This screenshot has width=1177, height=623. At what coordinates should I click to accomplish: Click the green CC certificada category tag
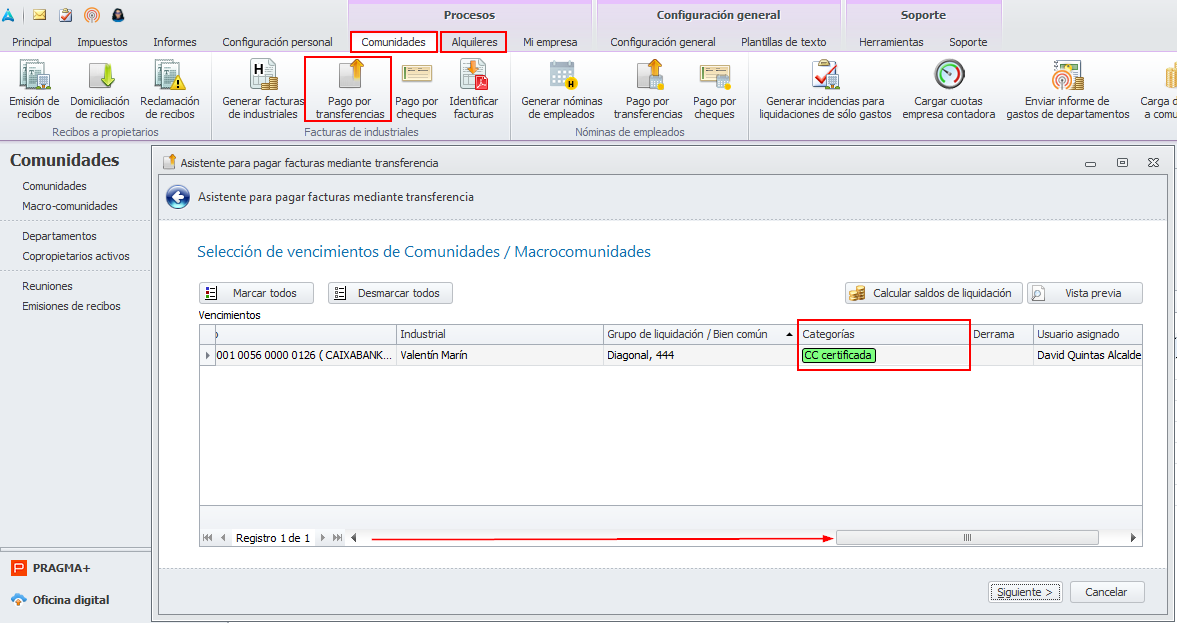point(838,355)
